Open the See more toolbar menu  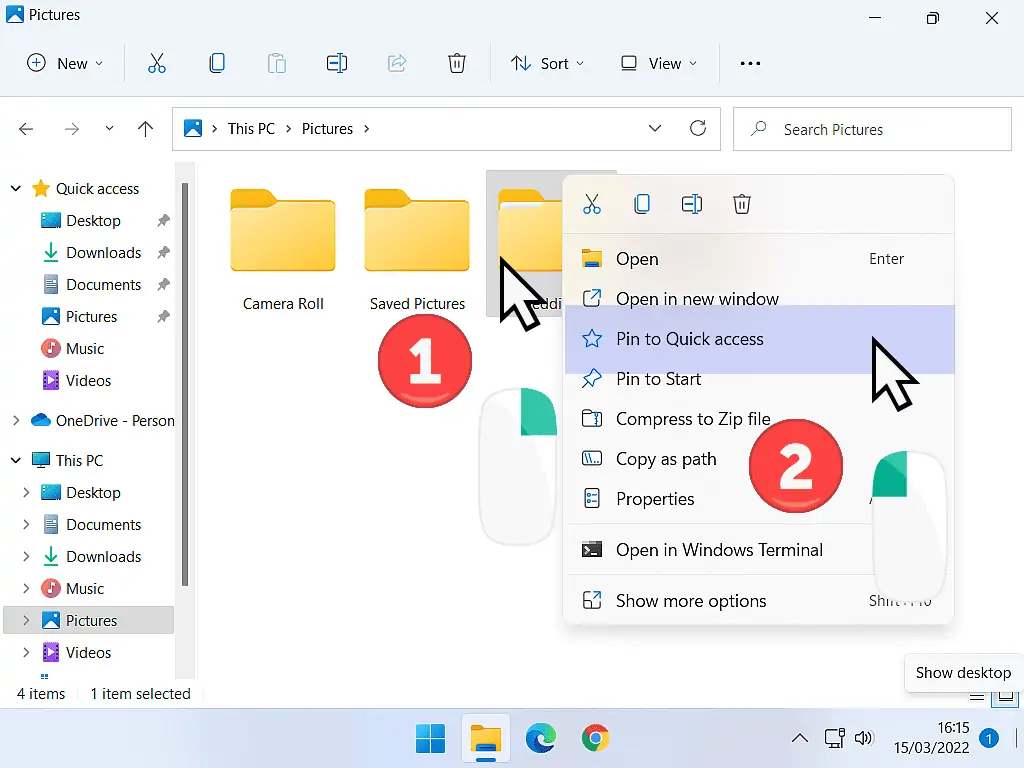750,63
